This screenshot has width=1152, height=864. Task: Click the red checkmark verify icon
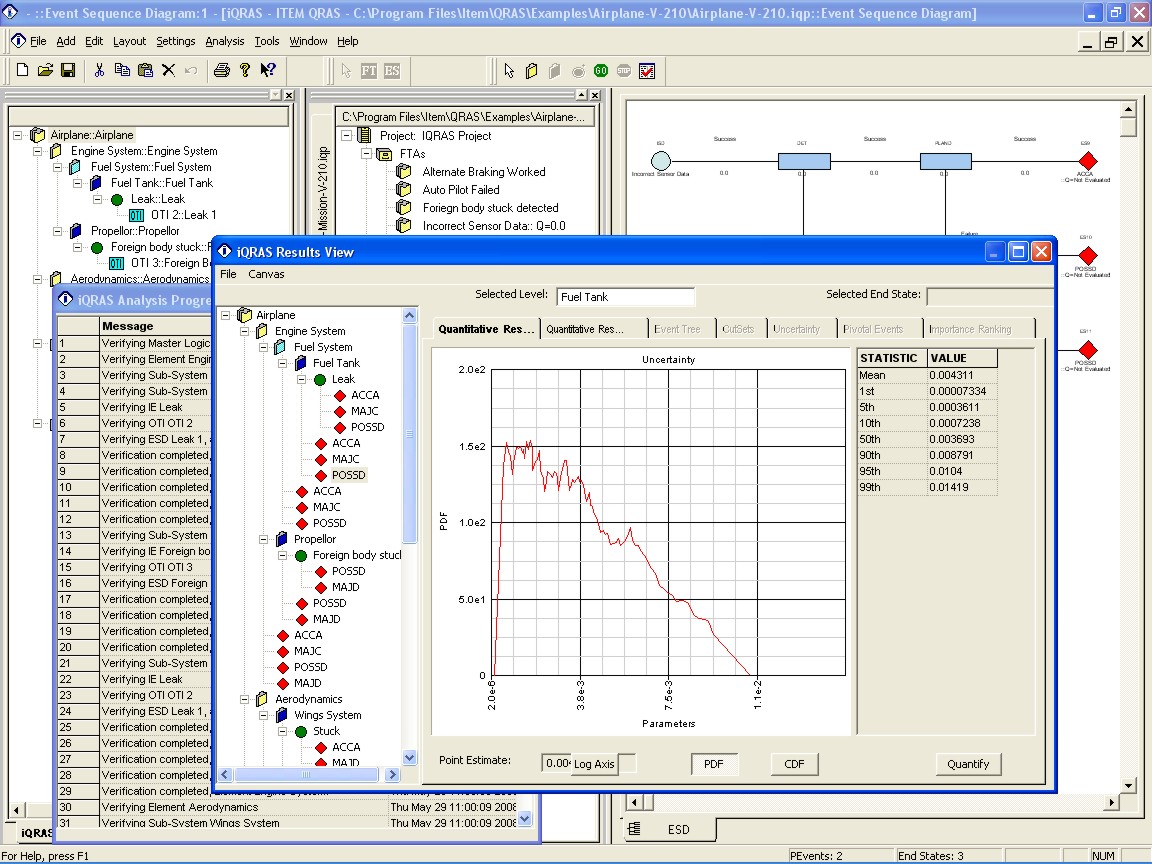point(647,71)
